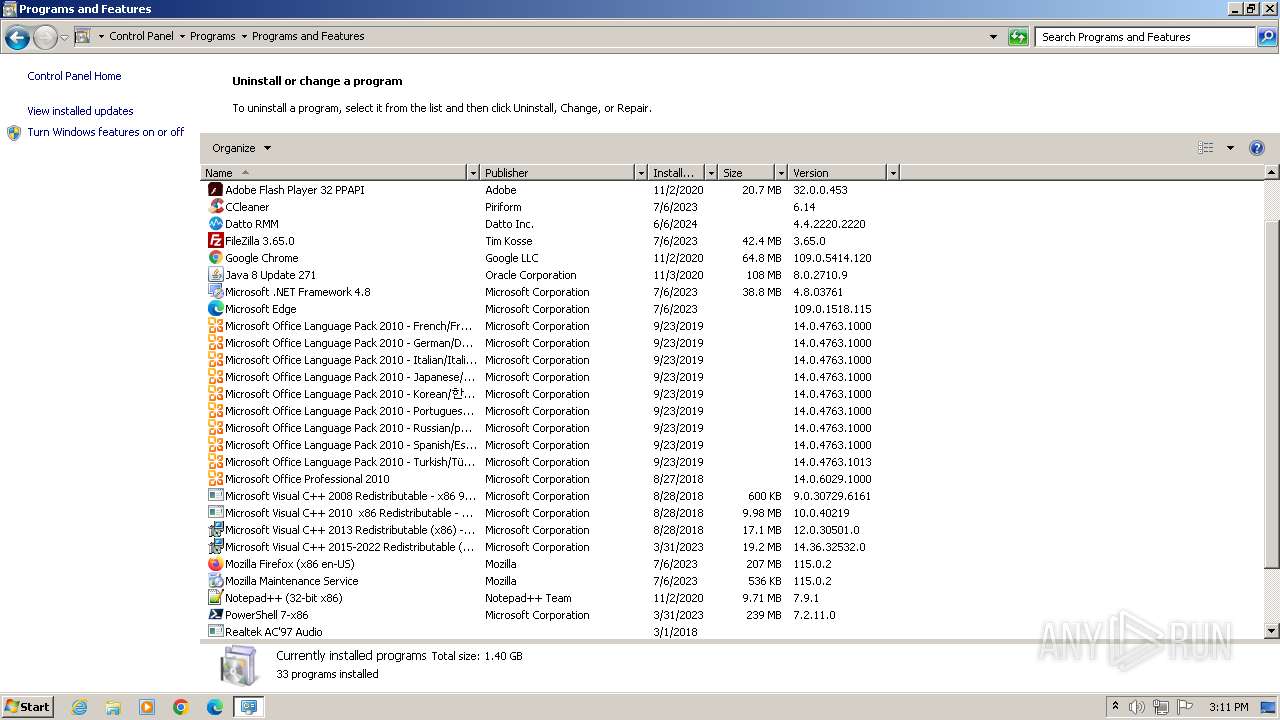The width and height of the screenshot is (1280, 720).
Task: Go back with the Back arrow
Action: coord(17,38)
